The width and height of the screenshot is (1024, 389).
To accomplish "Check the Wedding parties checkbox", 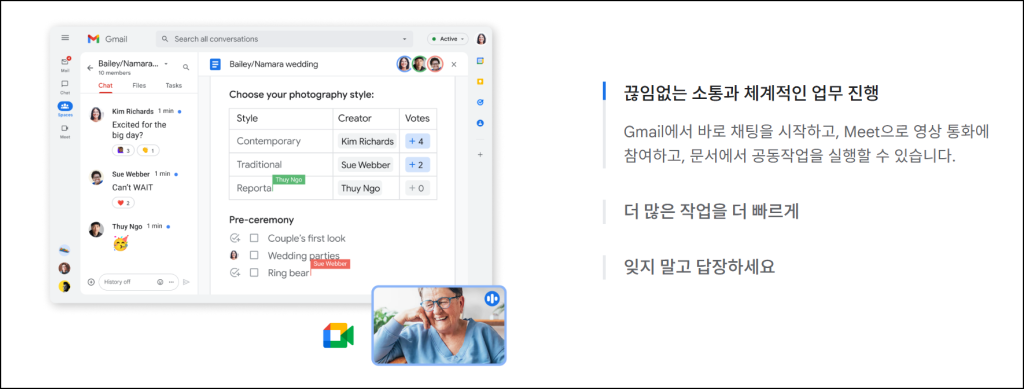I will [254, 255].
